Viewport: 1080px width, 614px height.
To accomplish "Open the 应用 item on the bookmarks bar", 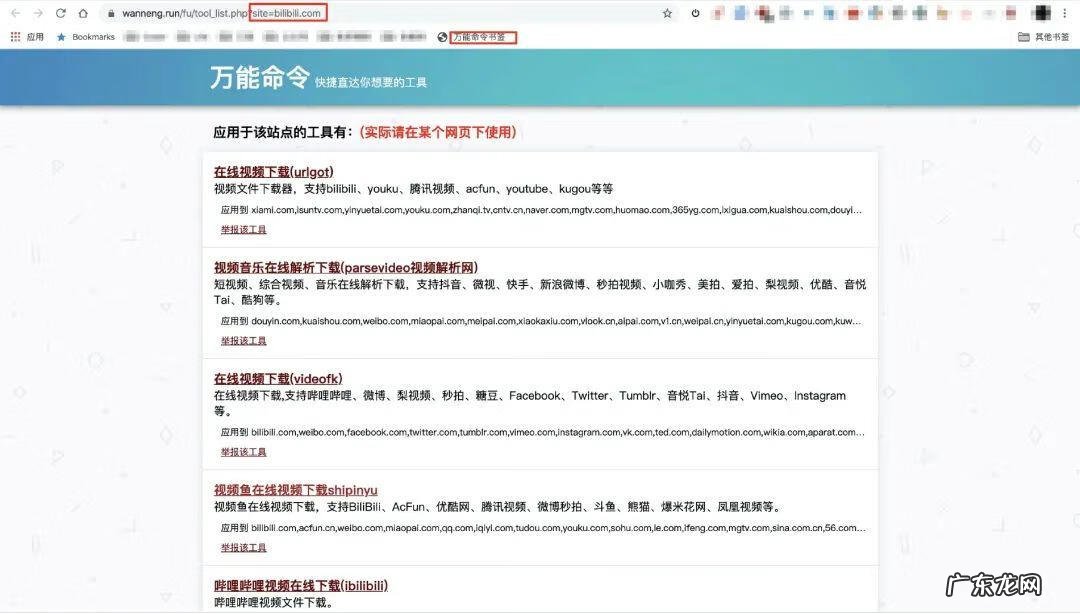I will click(x=33, y=37).
